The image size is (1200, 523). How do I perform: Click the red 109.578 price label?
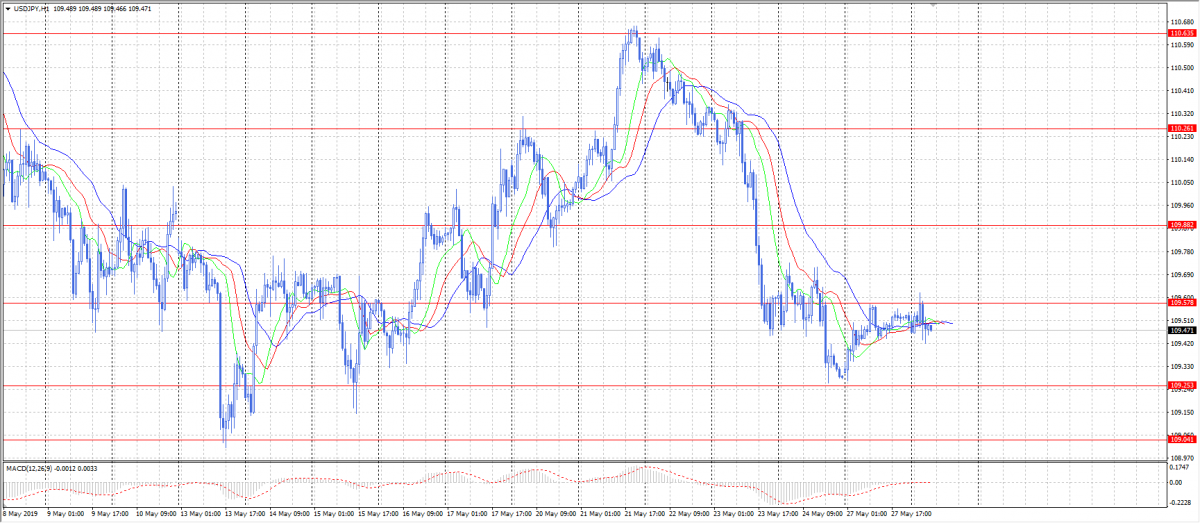click(1183, 302)
